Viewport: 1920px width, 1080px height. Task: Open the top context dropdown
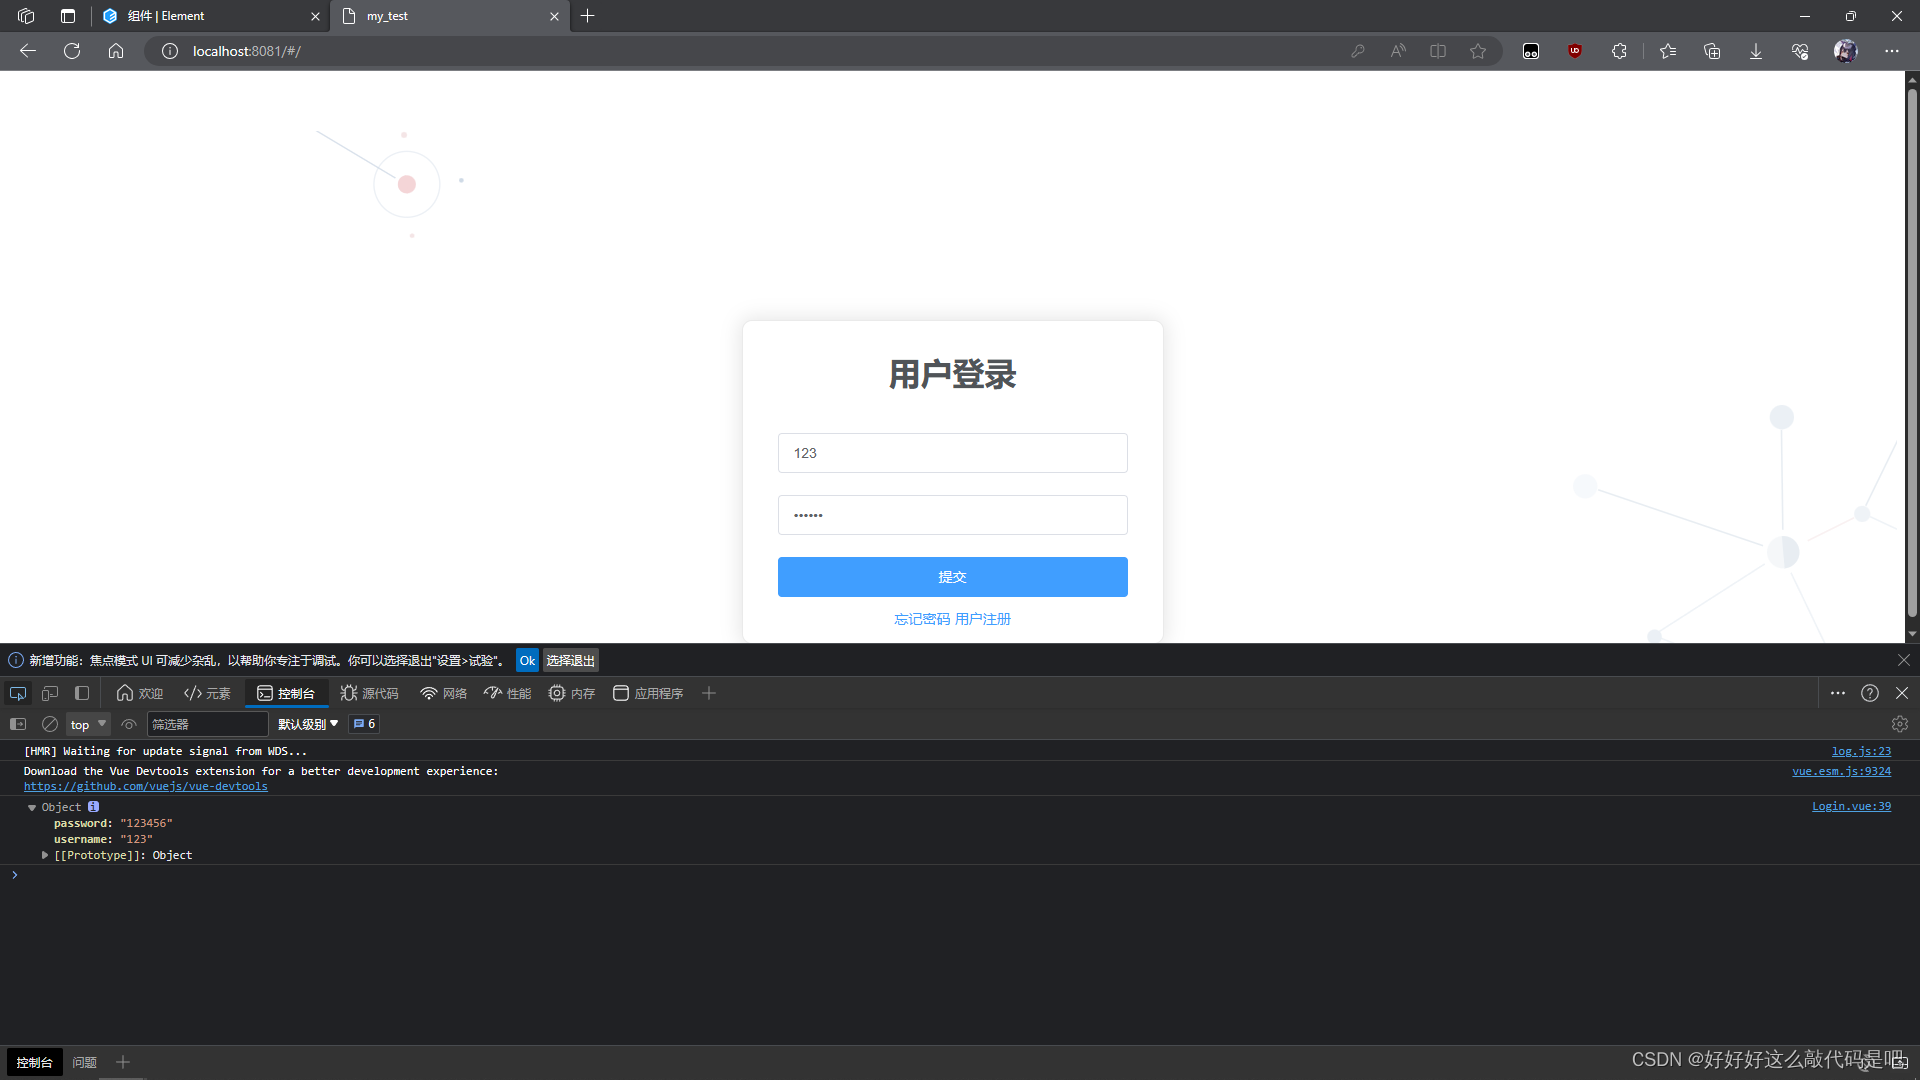[88, 724]
